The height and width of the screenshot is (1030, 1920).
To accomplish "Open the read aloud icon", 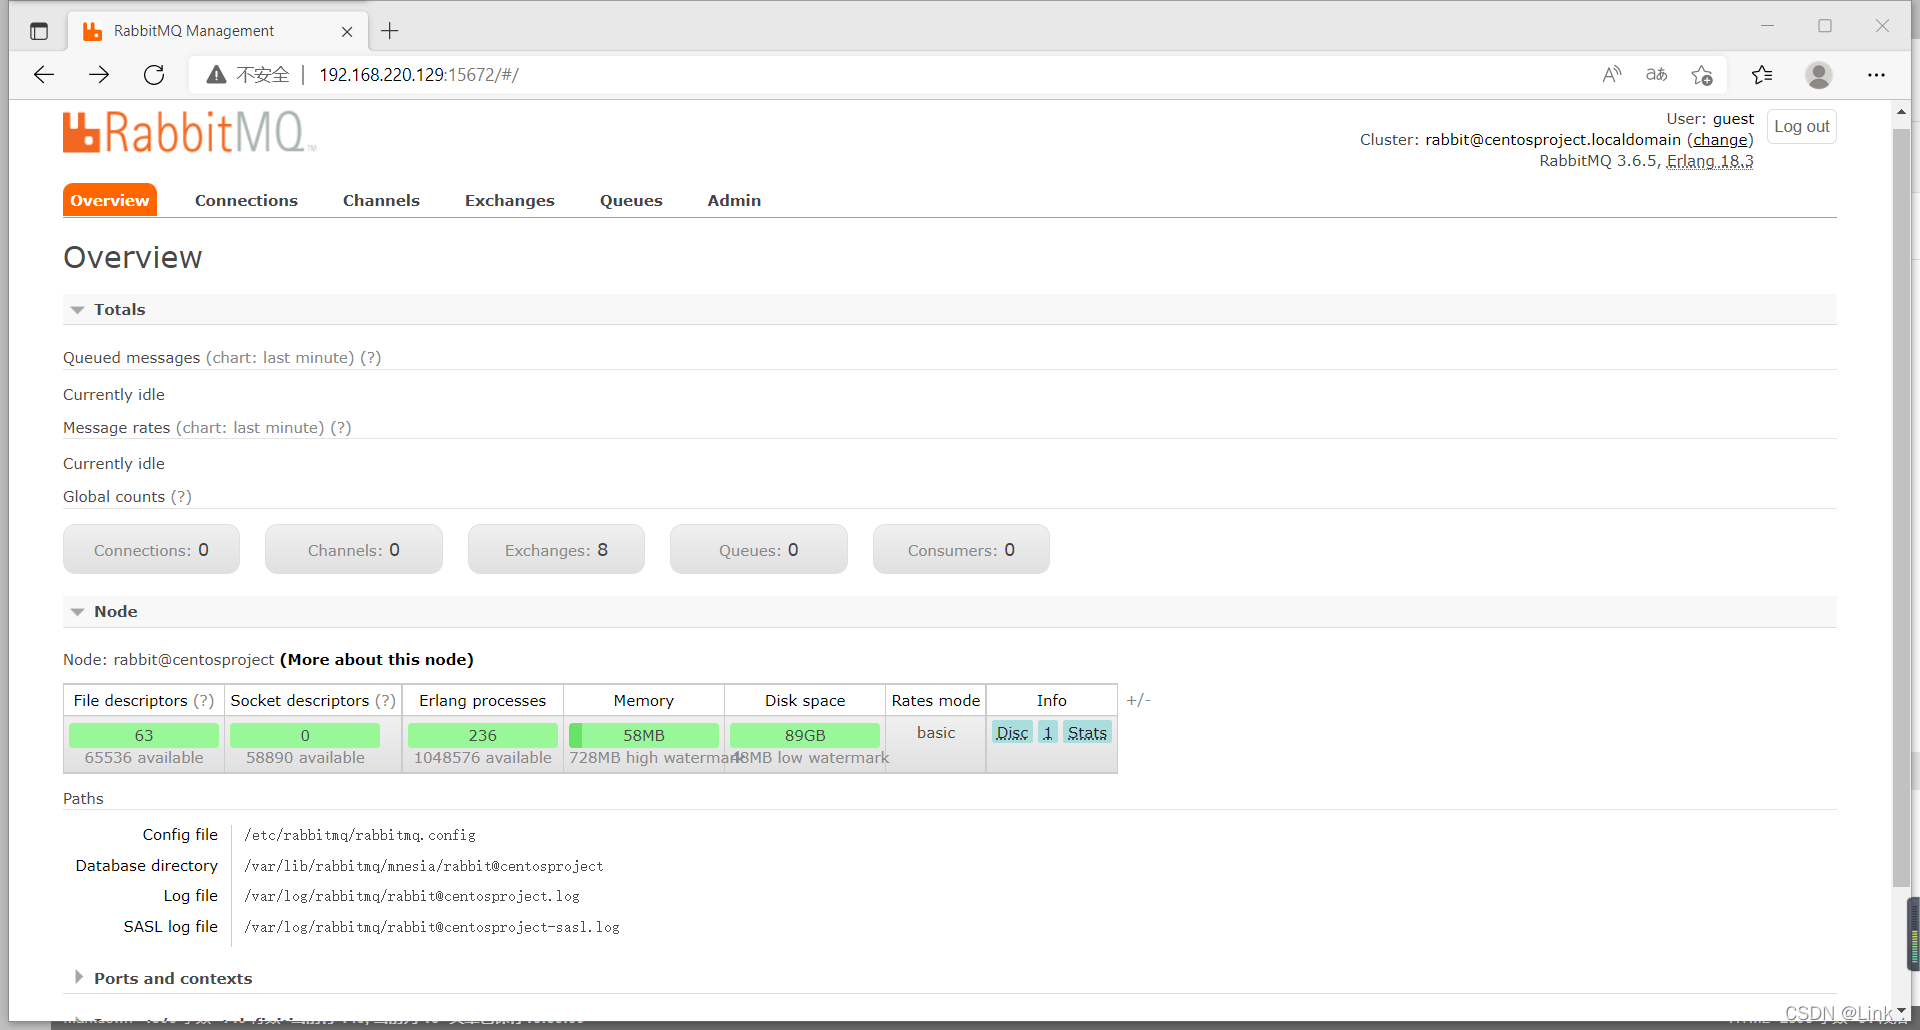I will 1611,75.
